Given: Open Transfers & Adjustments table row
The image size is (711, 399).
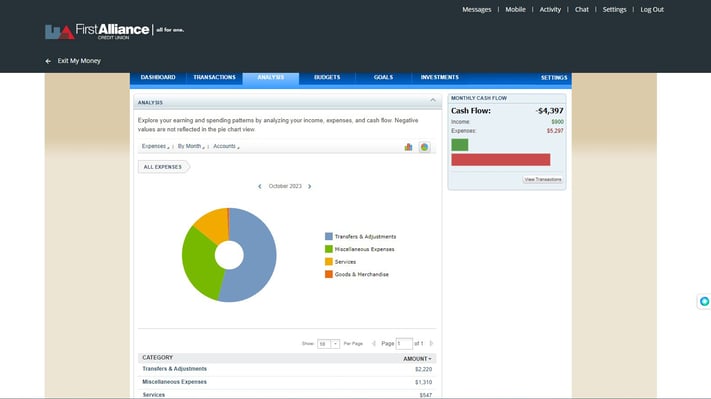Looking at the screenshot, I should pos(287,369).
